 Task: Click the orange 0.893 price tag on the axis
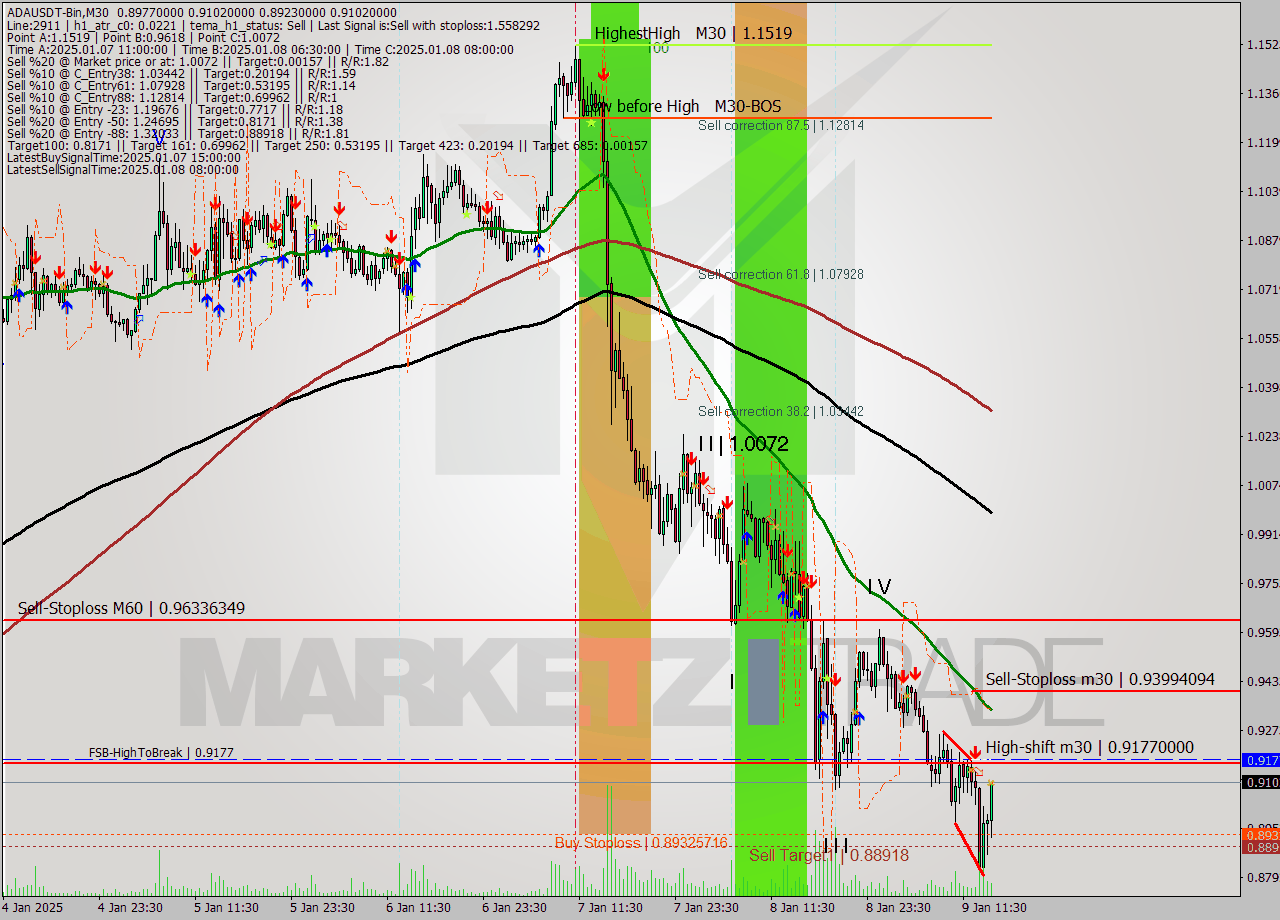(x=1260, y=834)
